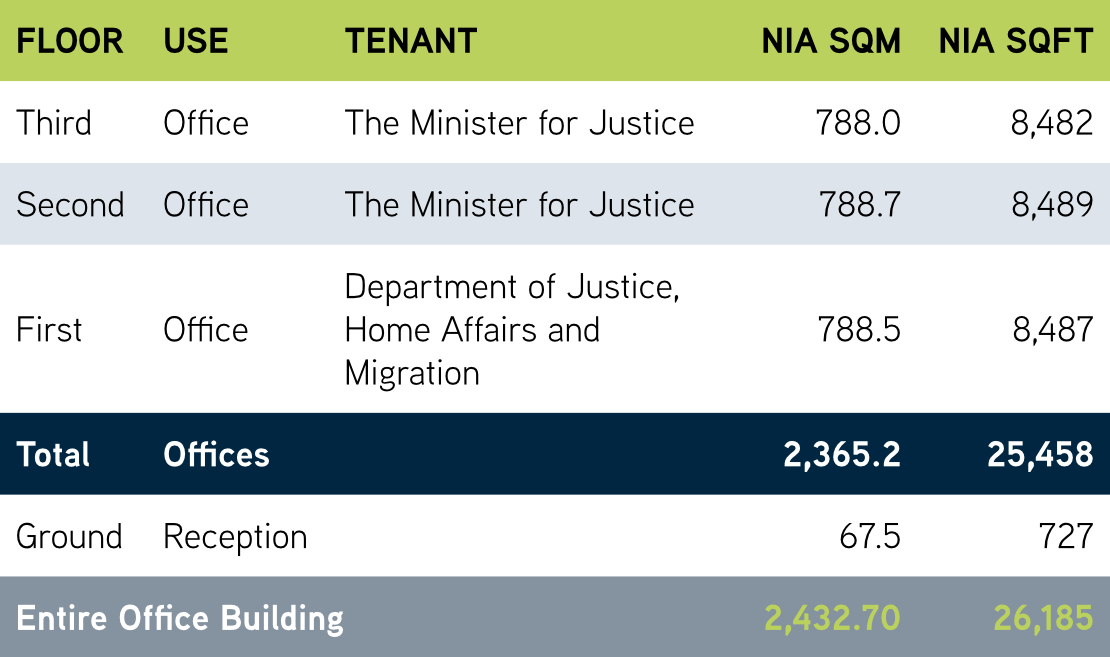Click the TENANT column header

click(411, 41)
